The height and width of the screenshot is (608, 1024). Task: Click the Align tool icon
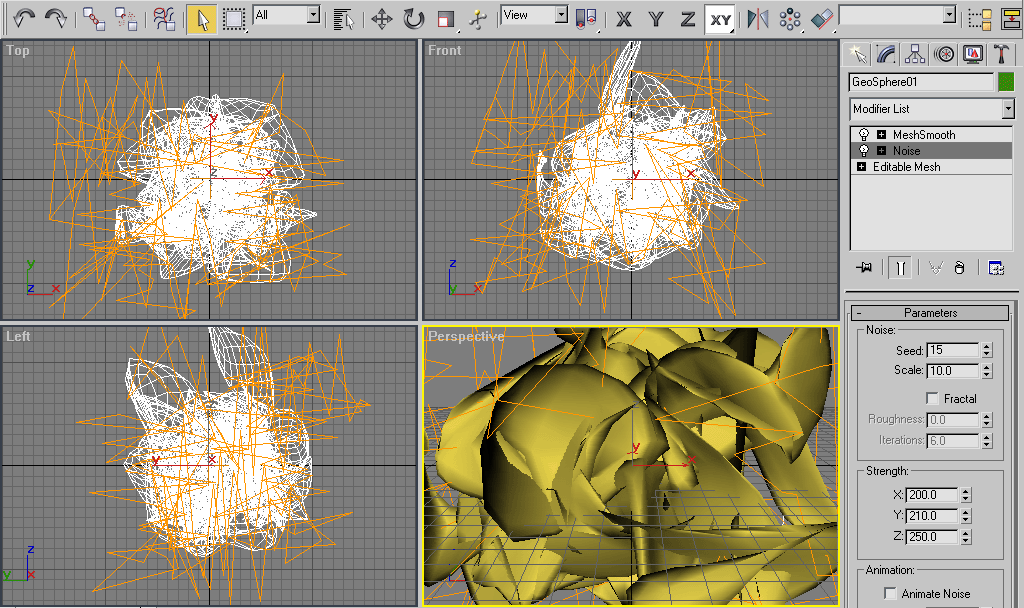click(822, 19)
